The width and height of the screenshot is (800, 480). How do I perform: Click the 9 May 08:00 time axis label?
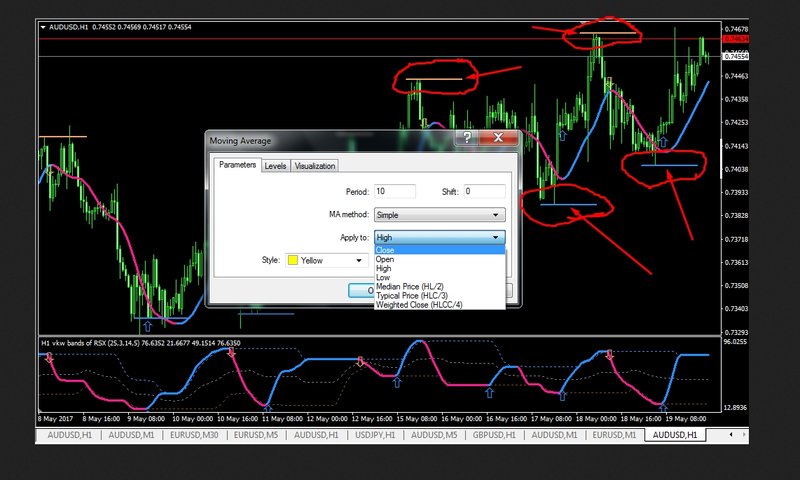click(146, 419)
